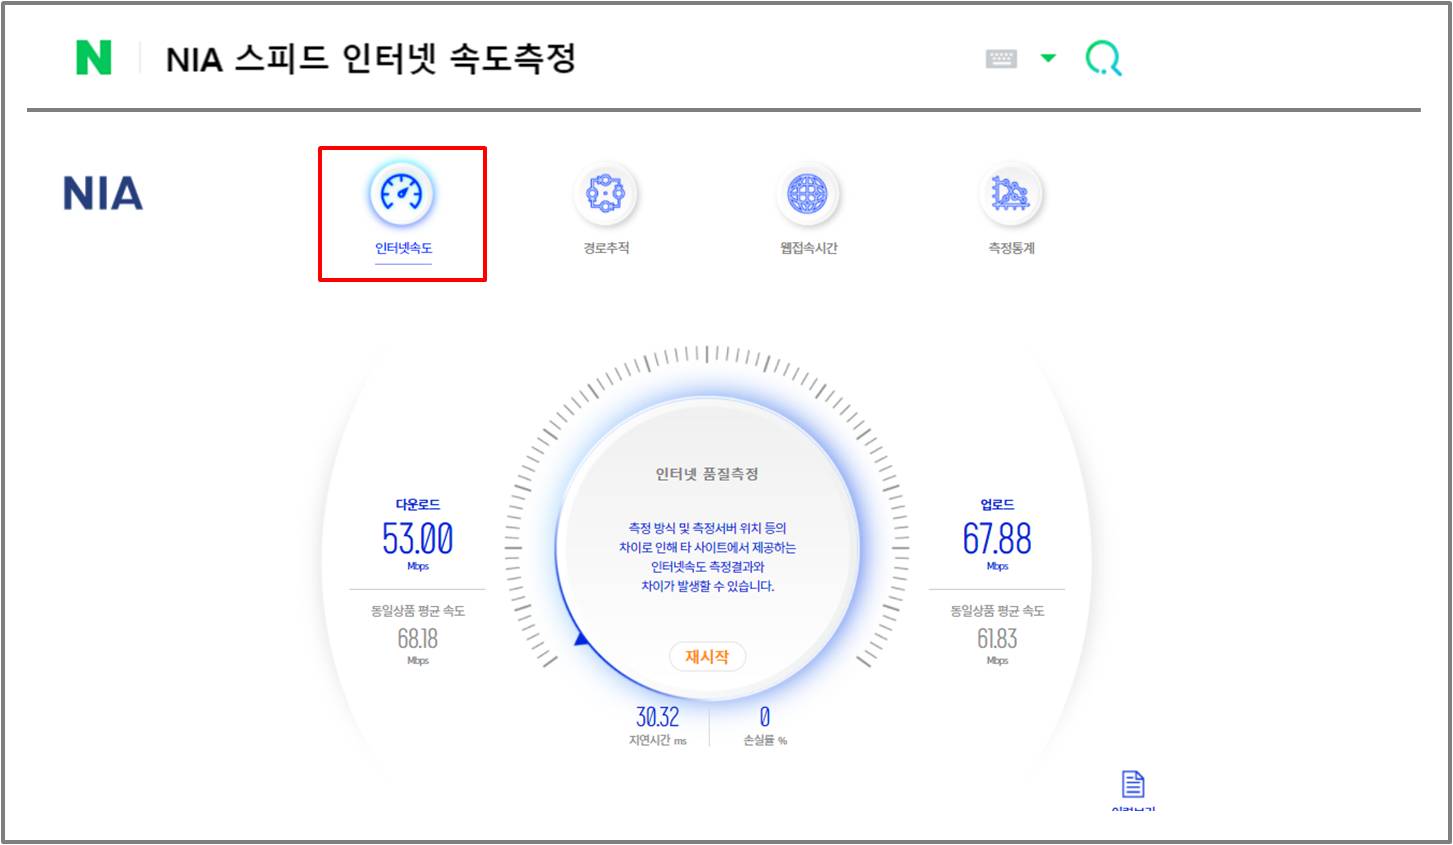
Task: Open the 웹접속시간 globe icon
Action: pos(808,193)
